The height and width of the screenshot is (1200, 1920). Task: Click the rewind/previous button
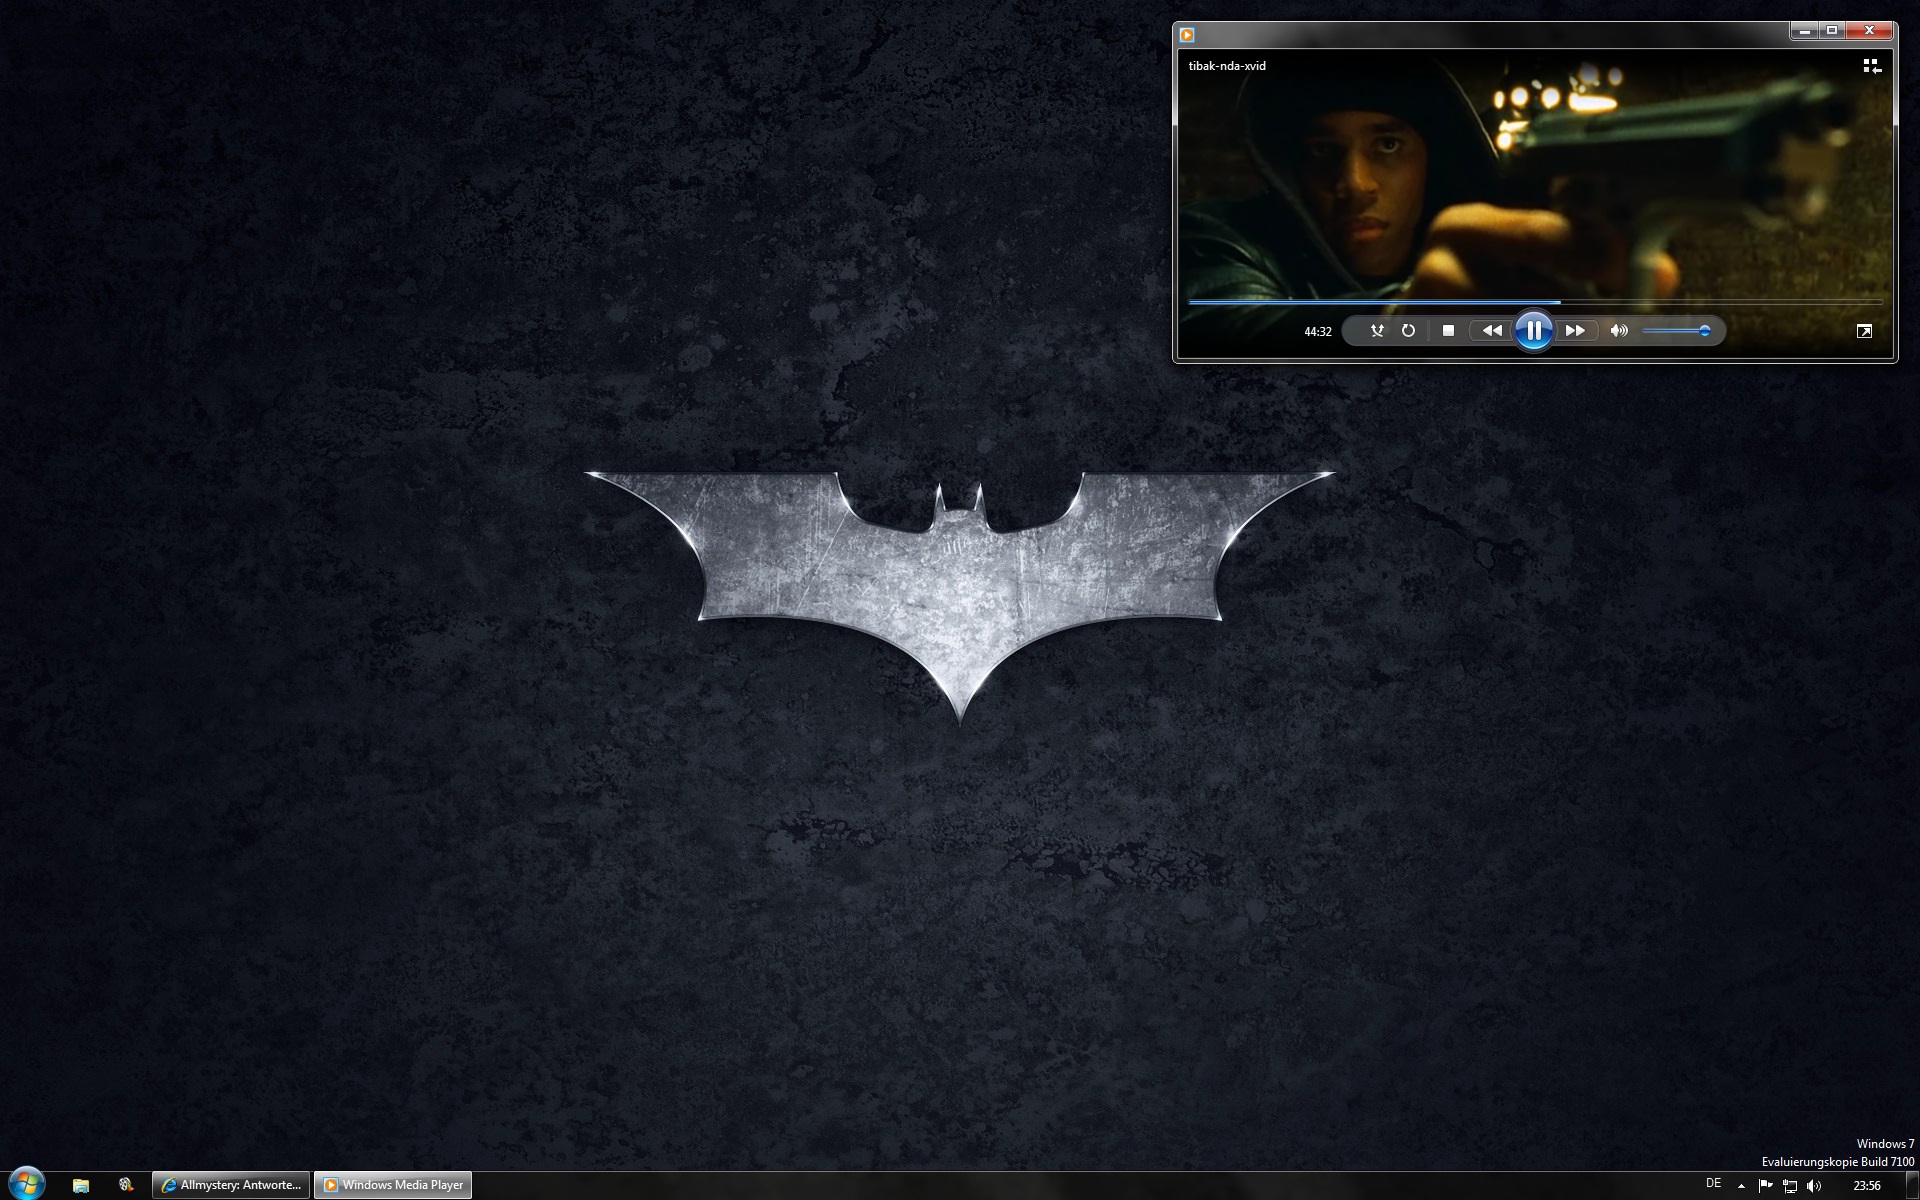coord(1491,331)
